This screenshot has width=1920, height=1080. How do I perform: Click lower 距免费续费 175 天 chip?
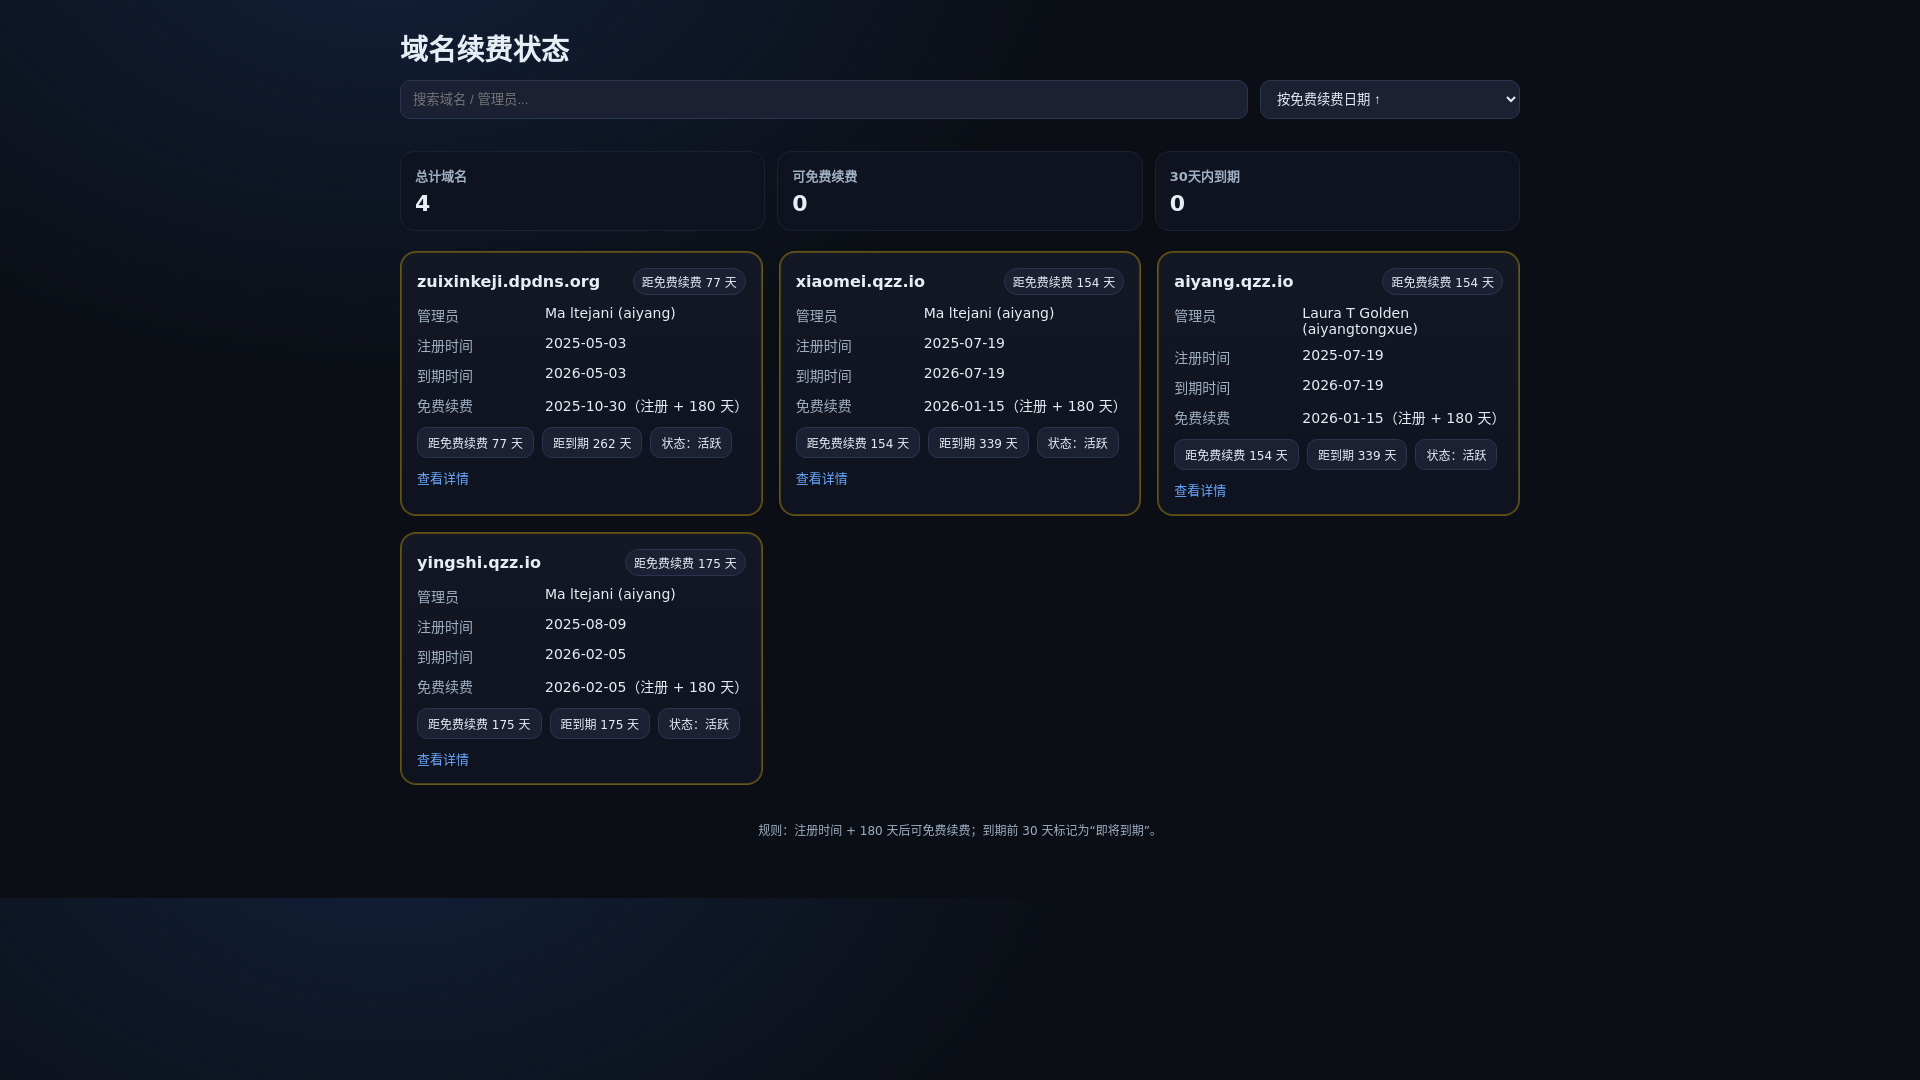479,724
